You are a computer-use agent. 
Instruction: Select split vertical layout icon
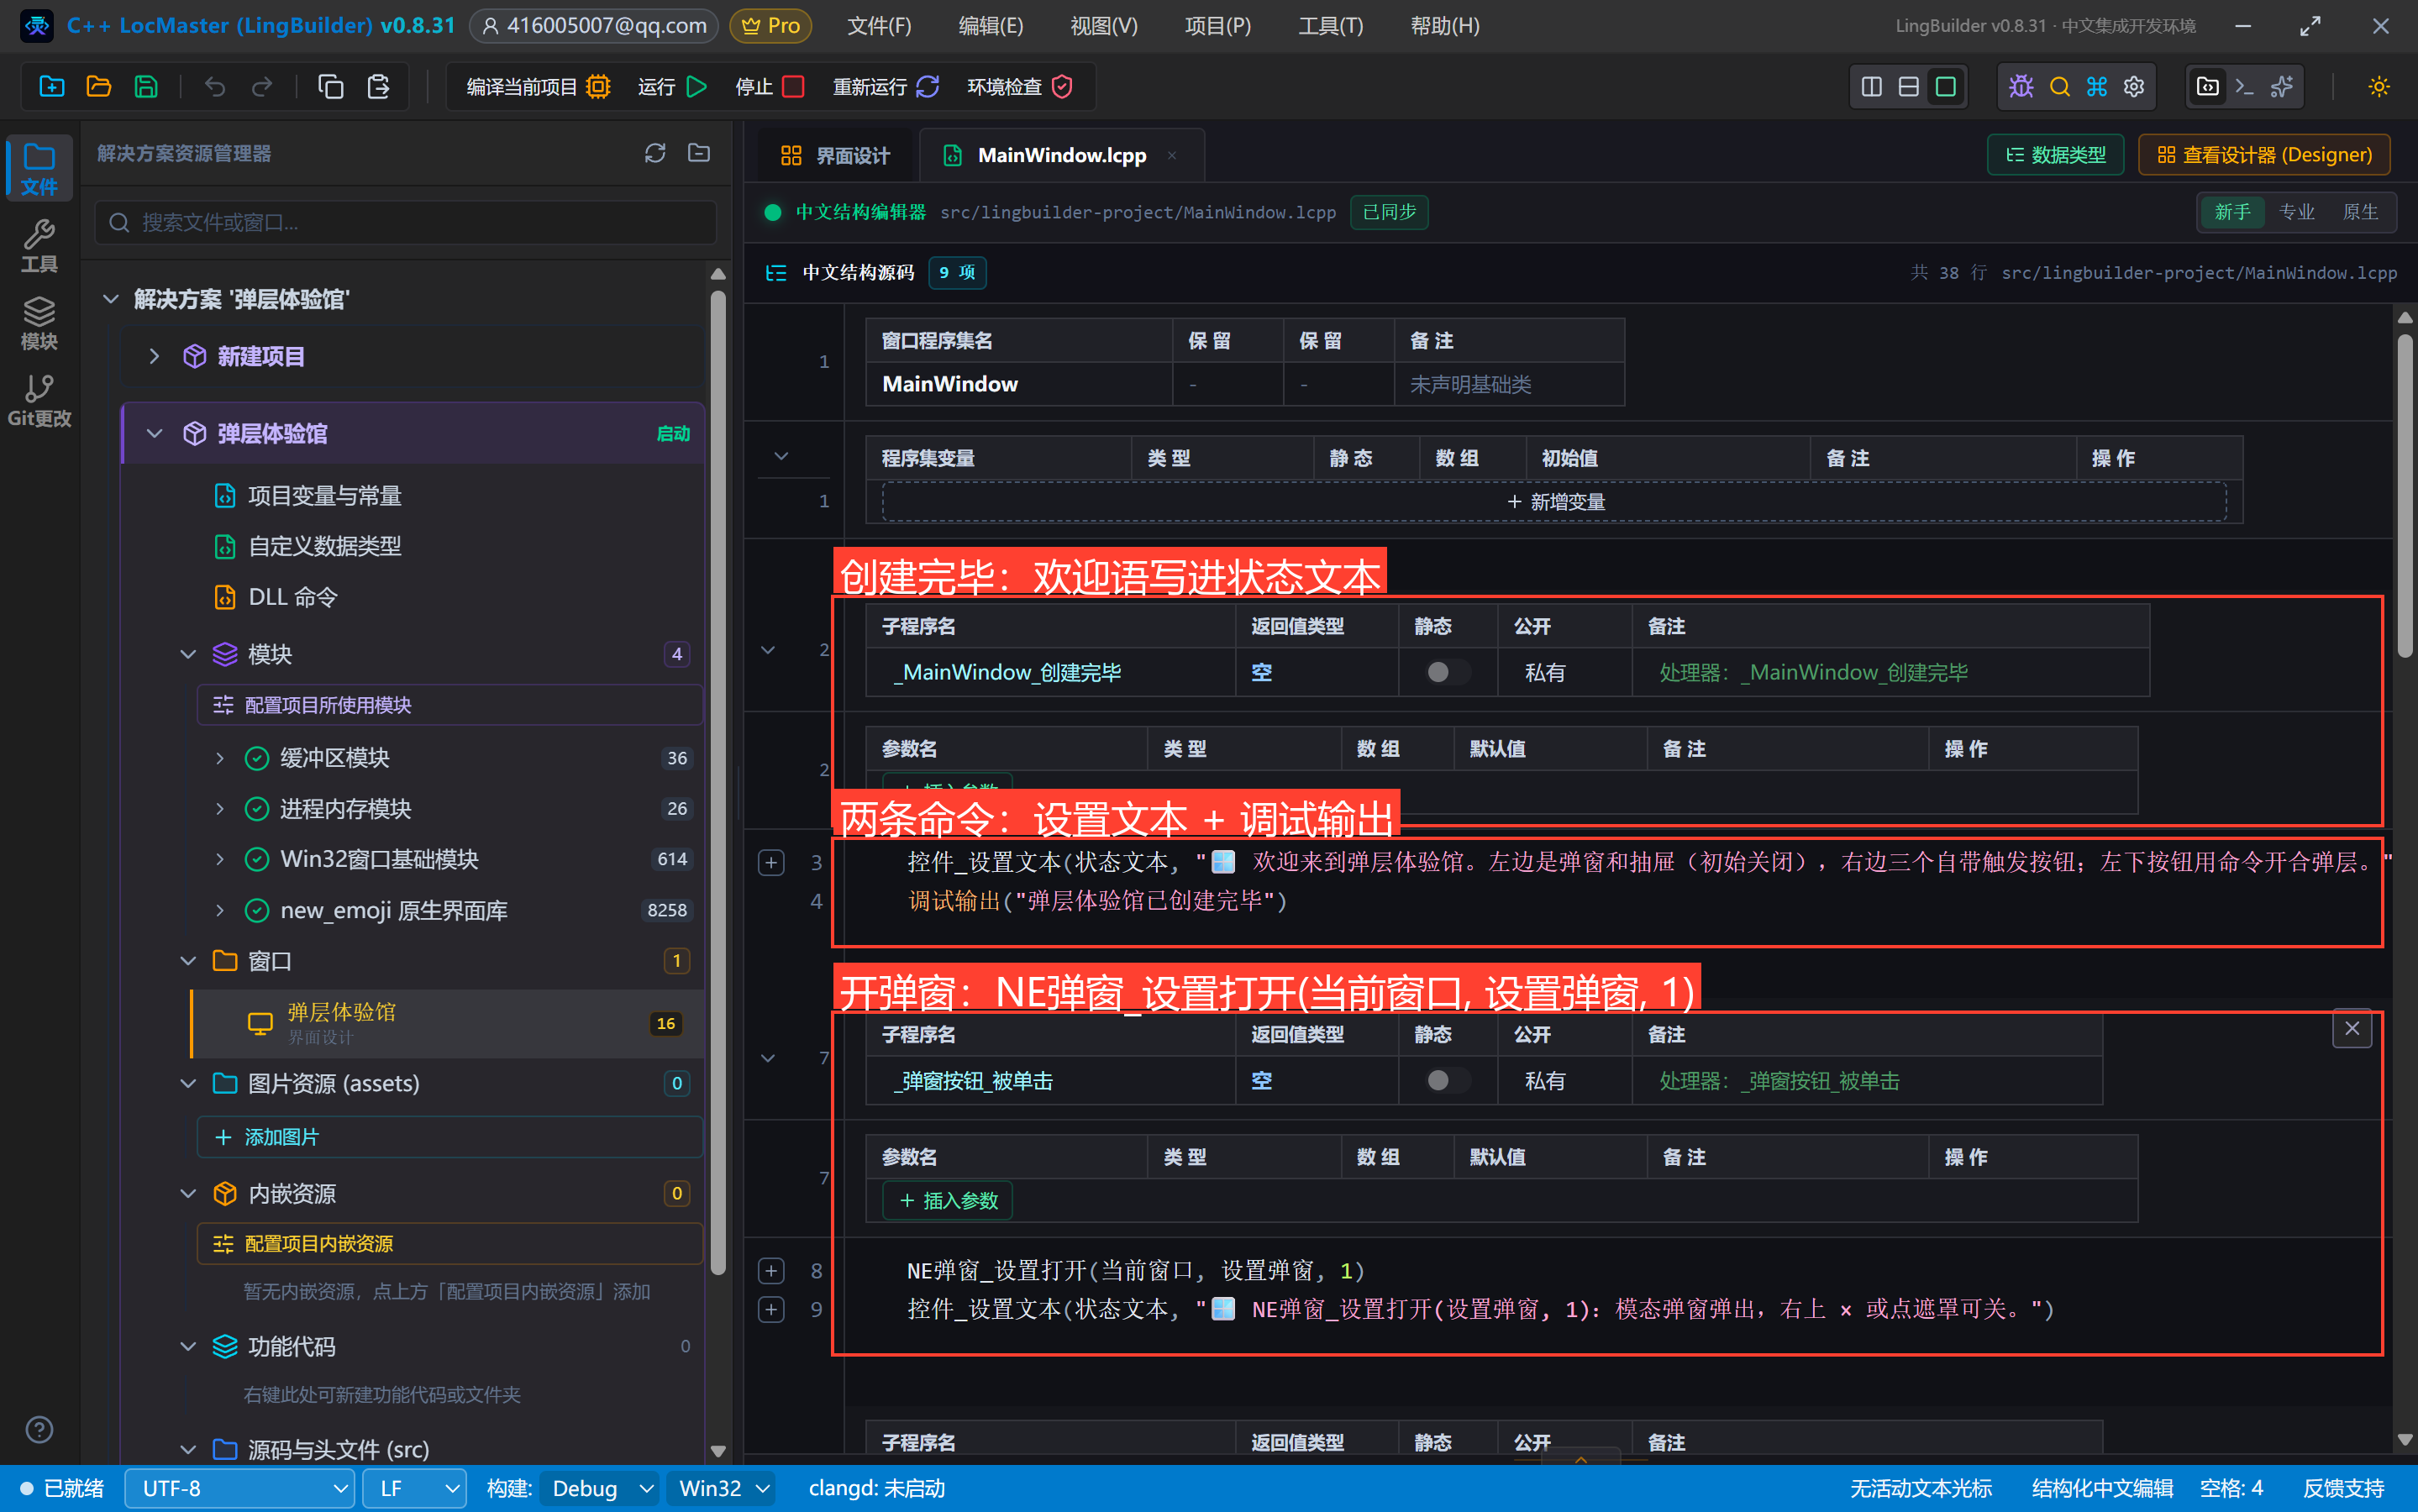pyautogui.click(x=1872, y=87)
